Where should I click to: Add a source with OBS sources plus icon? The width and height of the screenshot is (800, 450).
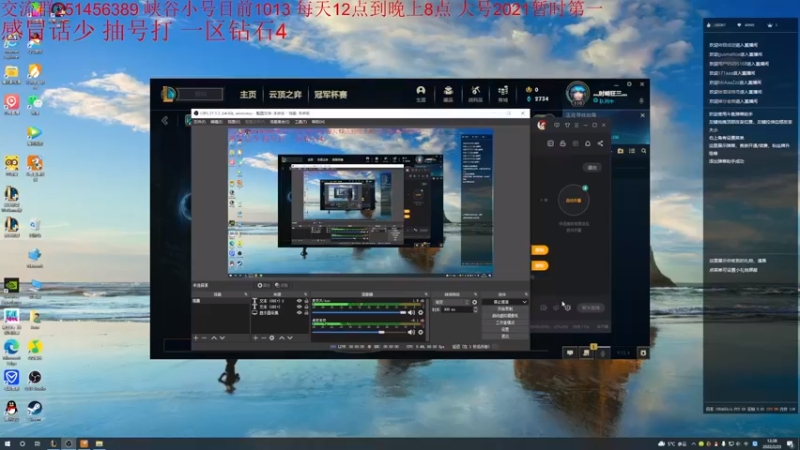coord(255,338)
